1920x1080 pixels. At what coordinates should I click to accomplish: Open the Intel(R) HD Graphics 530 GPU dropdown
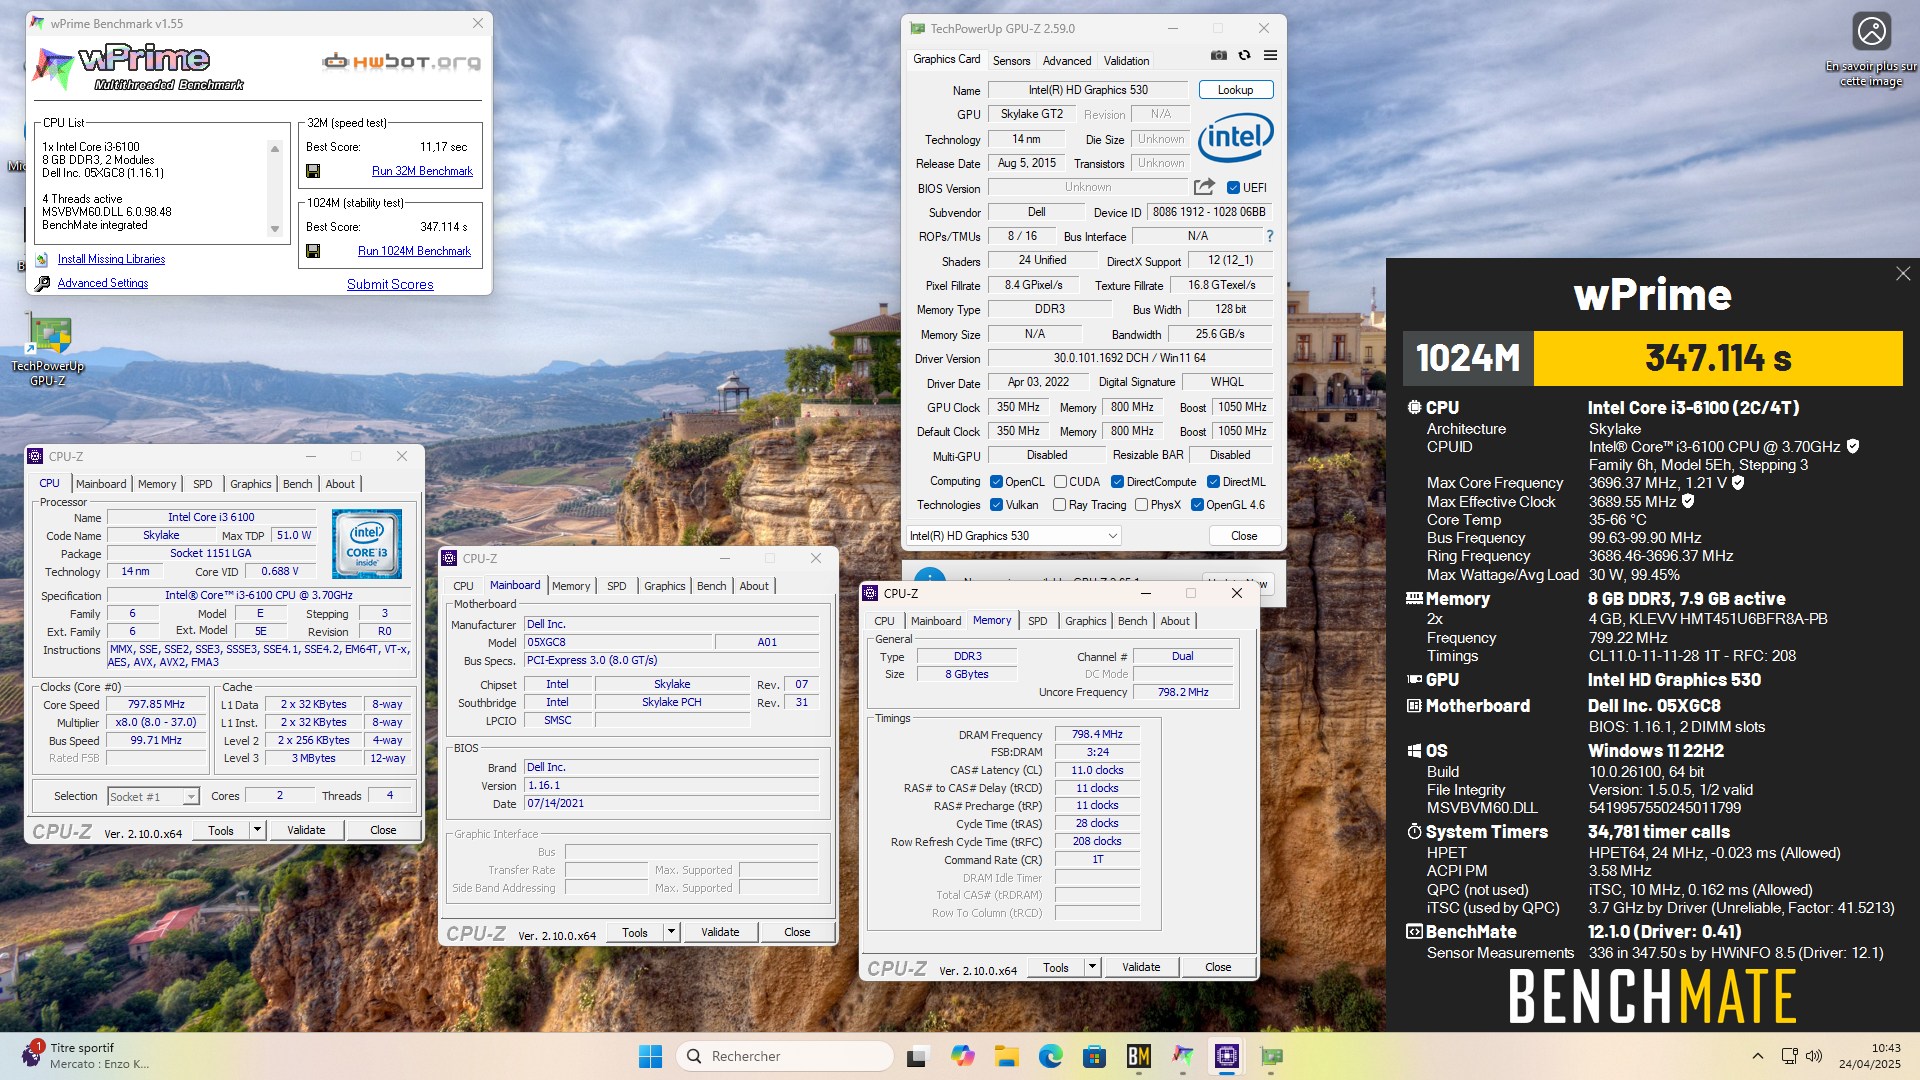[x=1012, y=536]
